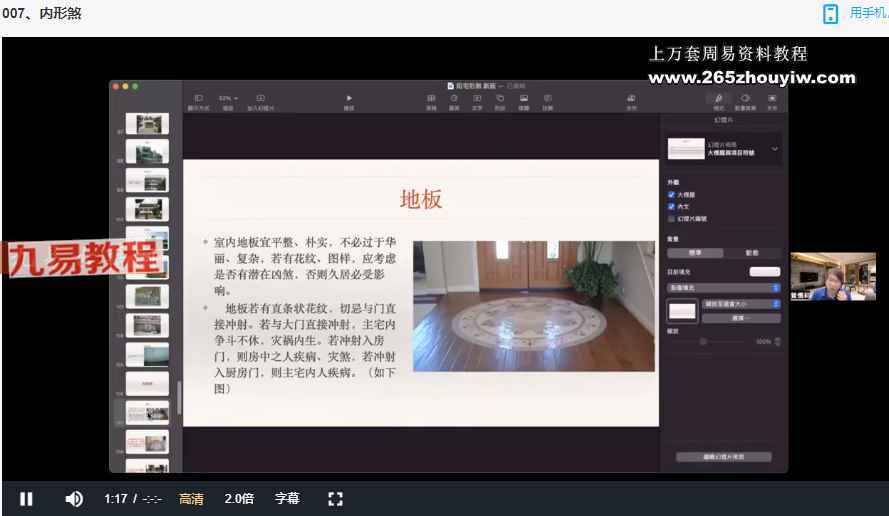Click the 100% scale stepper arrows
The height and width of the screenshot is (516, 889).
[x=777, y=341]
